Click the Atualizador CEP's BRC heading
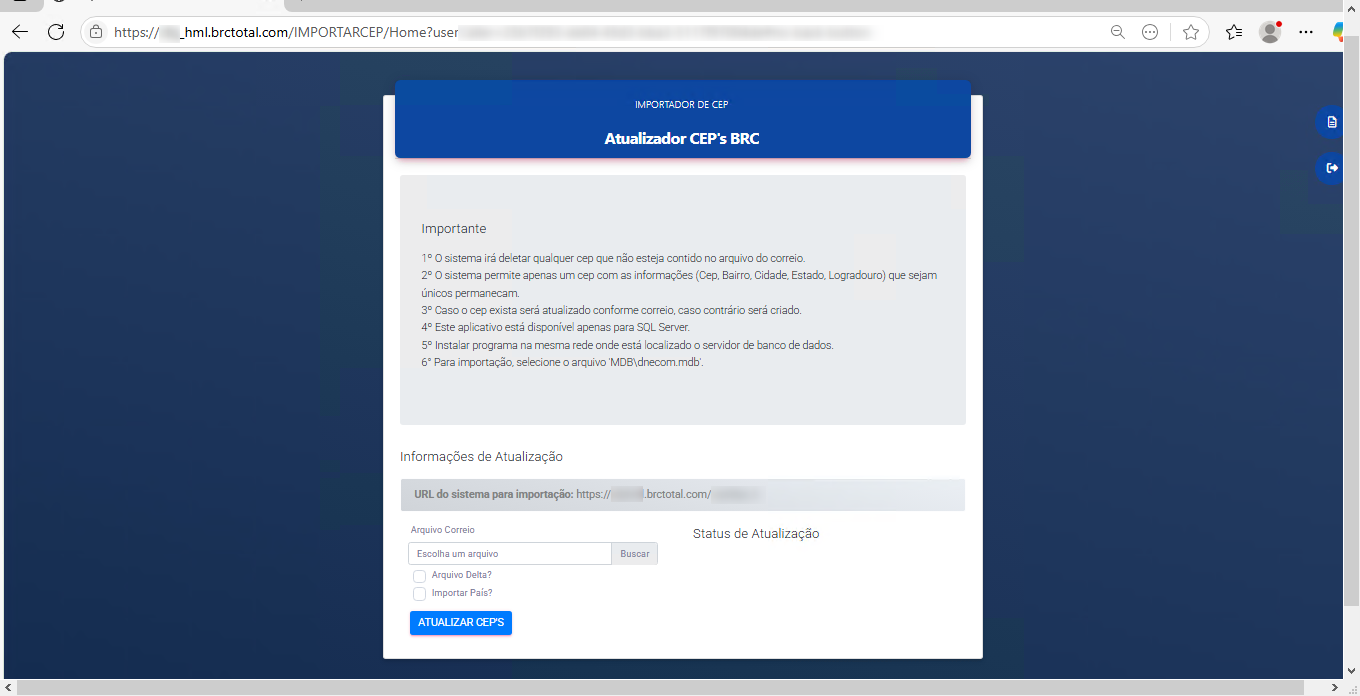 (x=682, y=139)
